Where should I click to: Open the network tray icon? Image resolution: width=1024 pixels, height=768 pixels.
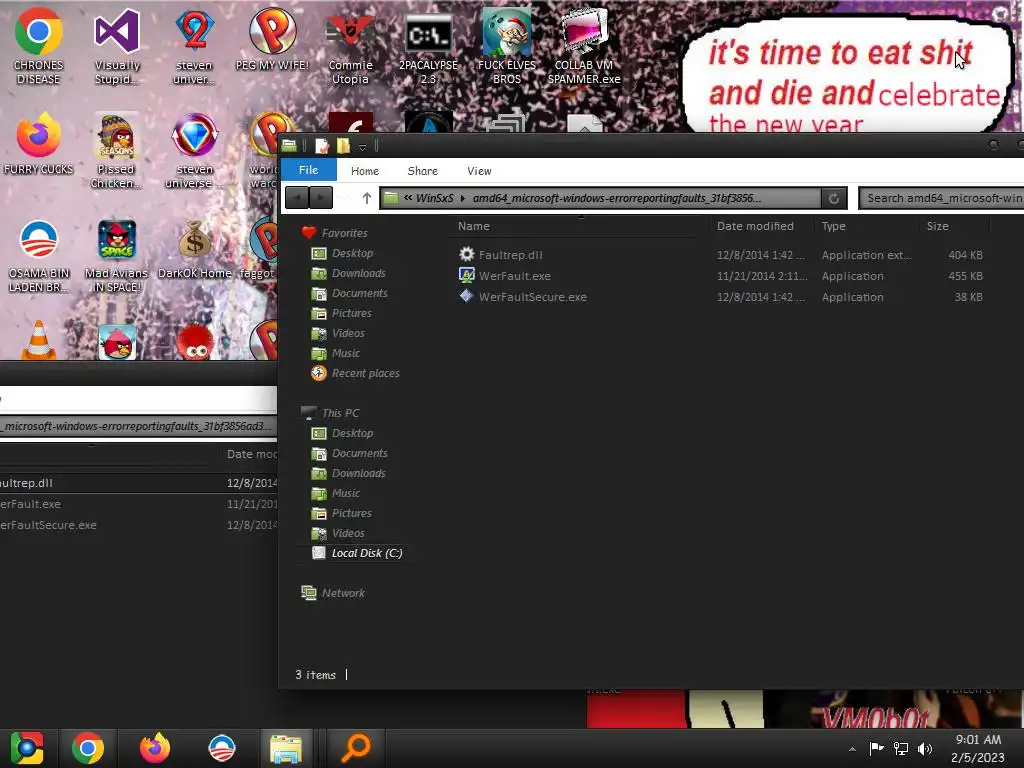(901, 748)
